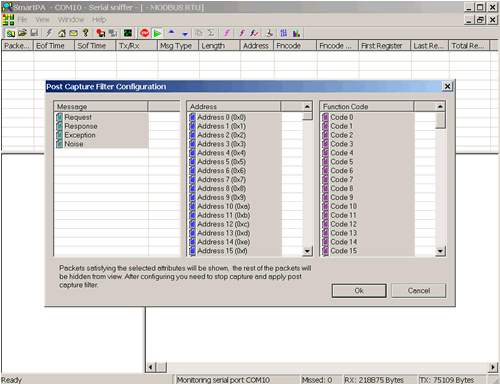Click the green oscilloscope screen icon
Viewport: 500px width, 384px height.
point(128,33)
